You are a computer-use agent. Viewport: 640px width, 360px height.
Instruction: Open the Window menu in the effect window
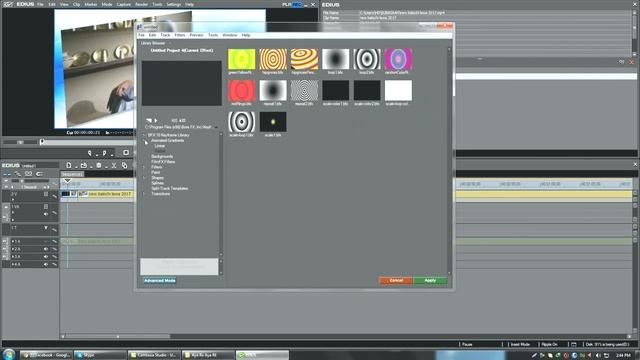230,35
